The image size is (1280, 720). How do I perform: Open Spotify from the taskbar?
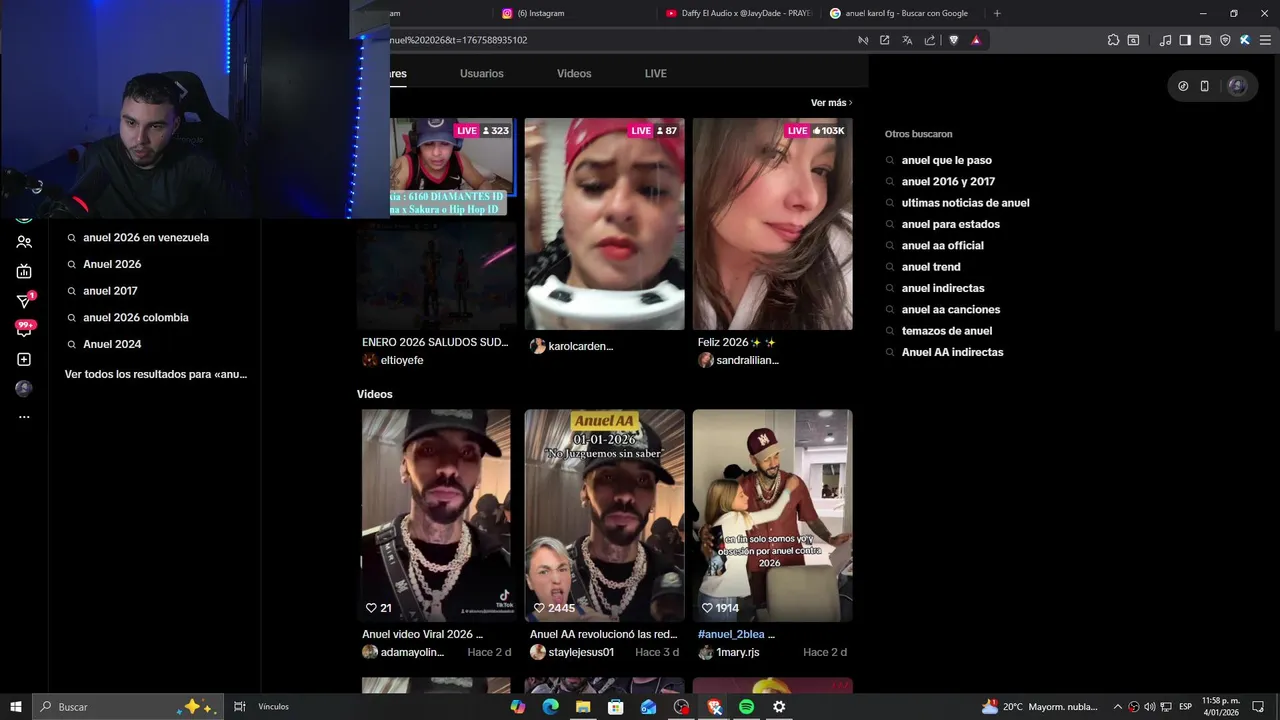(746, 707)
